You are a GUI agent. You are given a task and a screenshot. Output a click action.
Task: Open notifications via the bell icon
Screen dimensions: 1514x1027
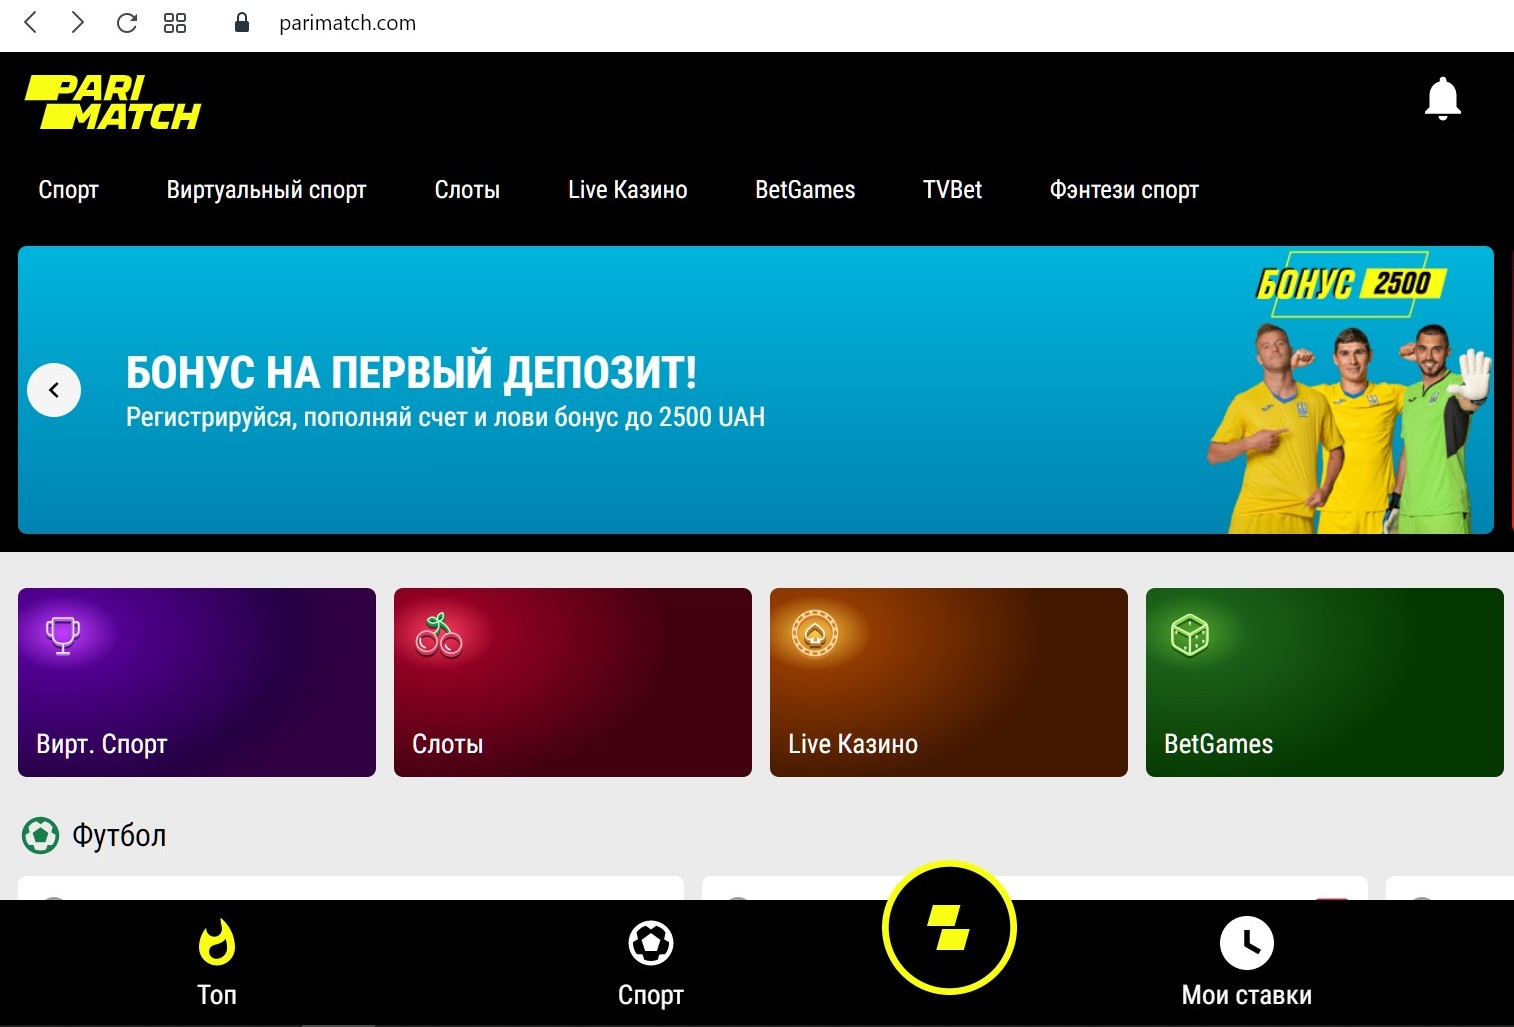[x=1442, y=99]
